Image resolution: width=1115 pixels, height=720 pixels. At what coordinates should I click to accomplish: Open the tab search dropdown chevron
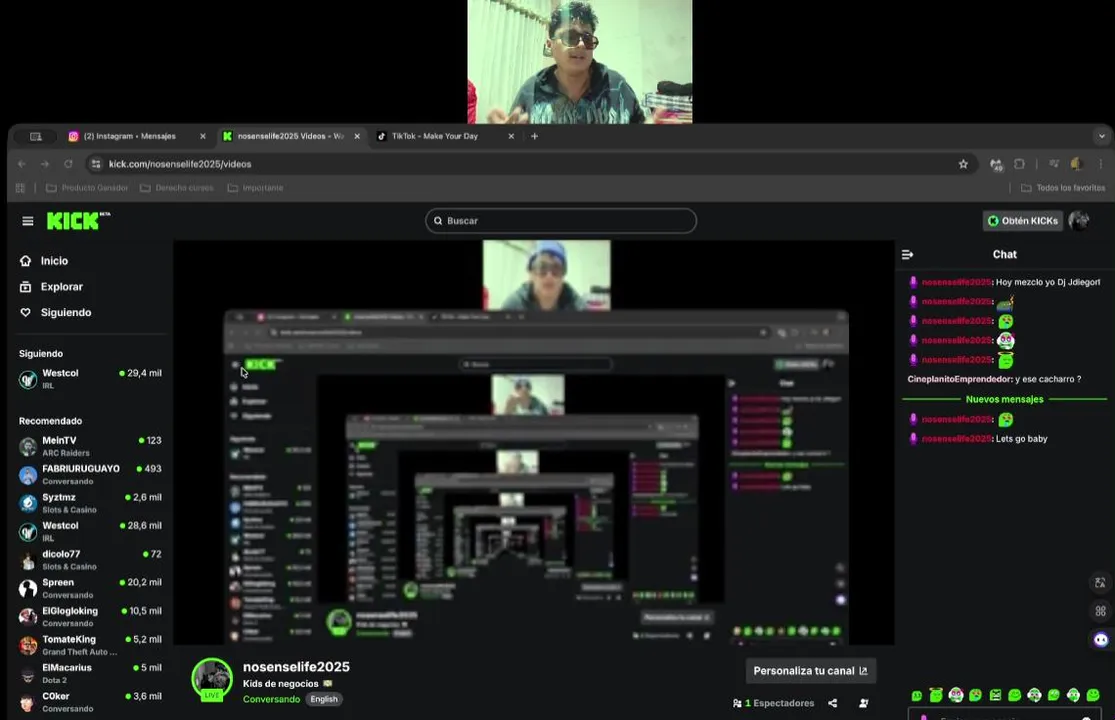(x=1101, y=136)
